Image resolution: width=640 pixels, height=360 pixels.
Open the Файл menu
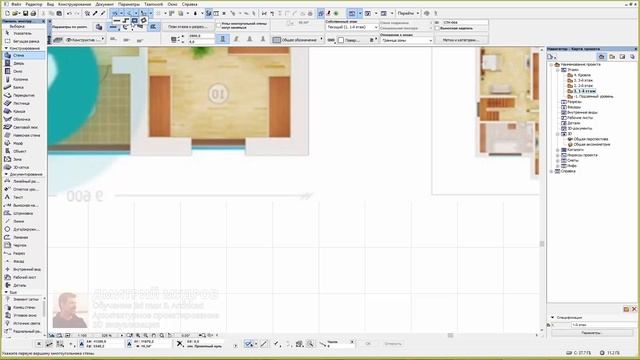16,4
